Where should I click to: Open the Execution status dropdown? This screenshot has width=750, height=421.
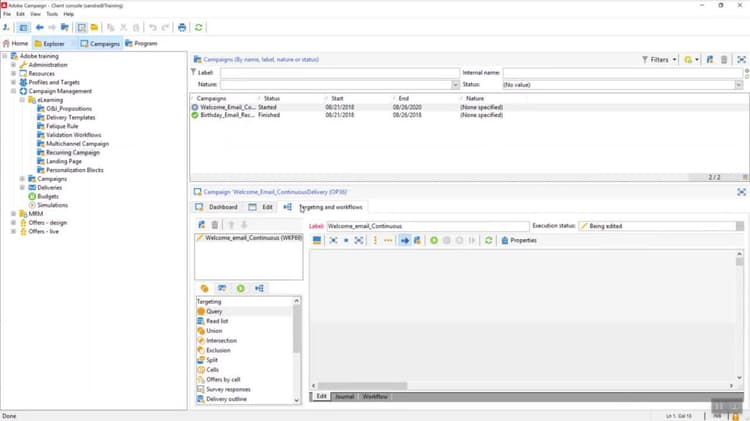740,226
